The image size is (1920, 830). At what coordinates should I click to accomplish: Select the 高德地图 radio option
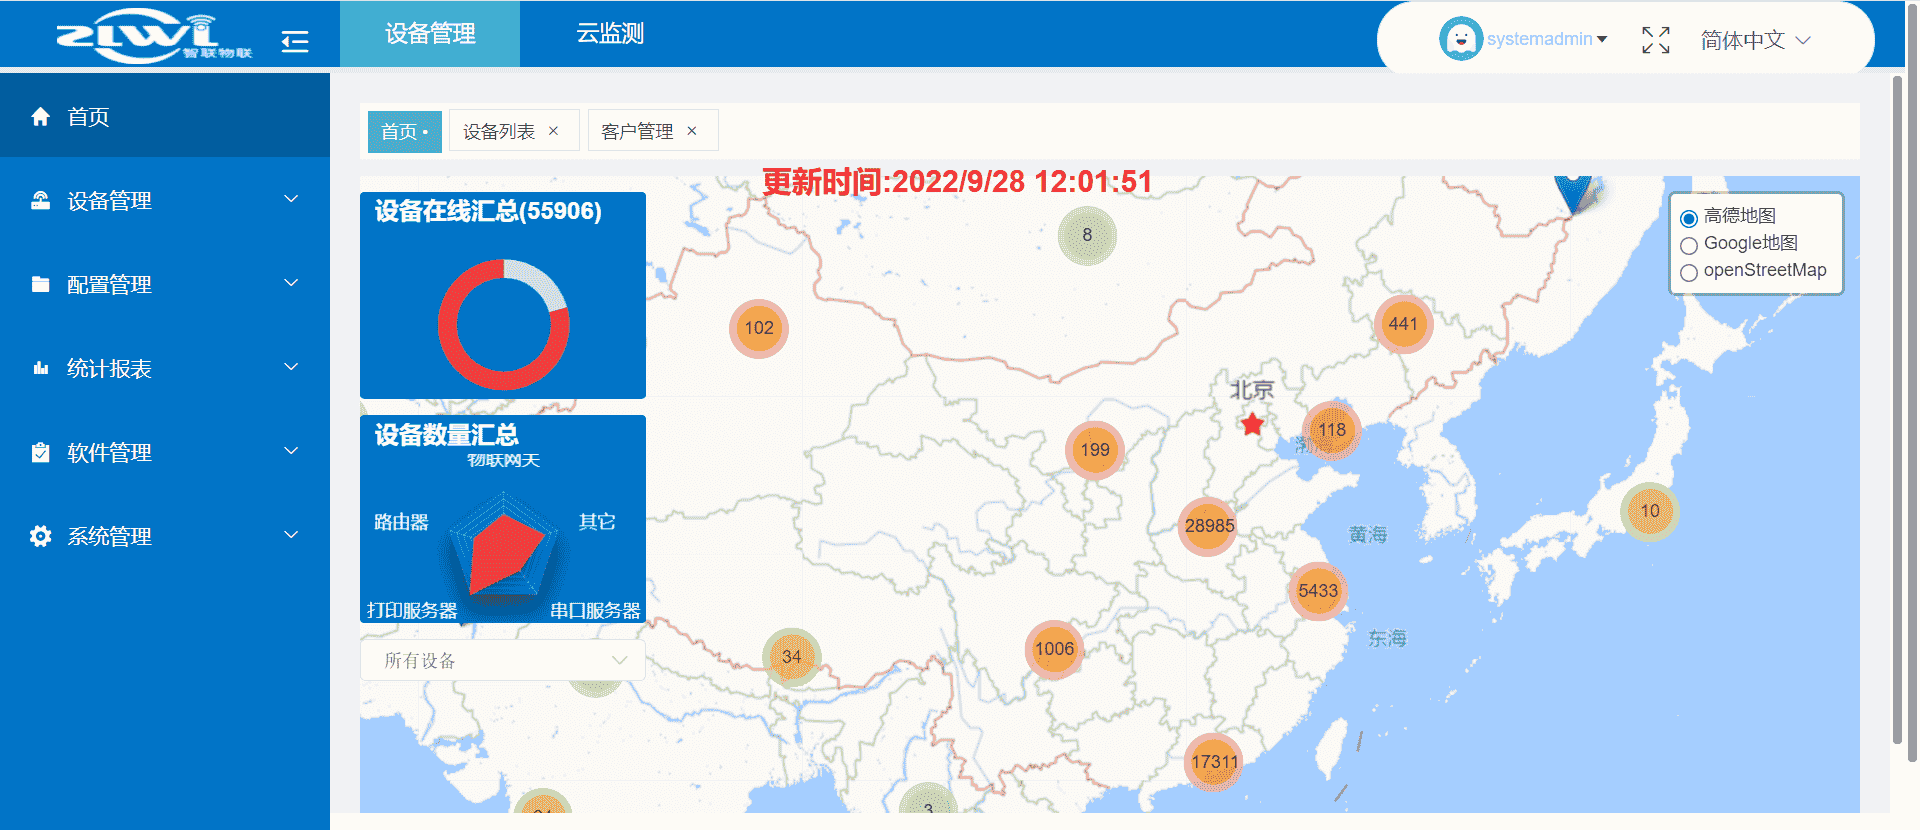1689,218
